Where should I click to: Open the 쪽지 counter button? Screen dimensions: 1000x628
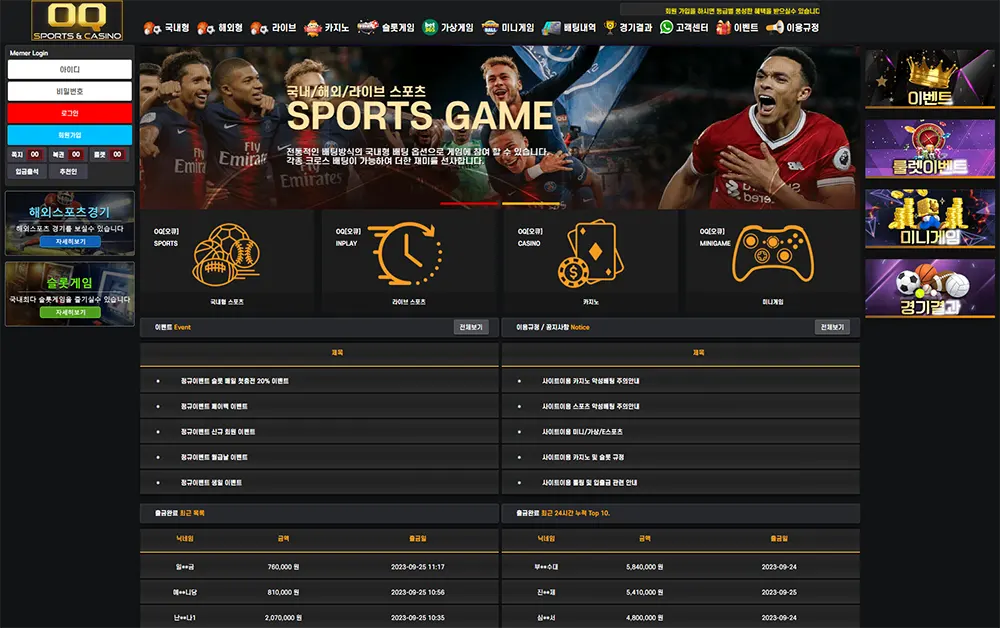tap(26, 154)
